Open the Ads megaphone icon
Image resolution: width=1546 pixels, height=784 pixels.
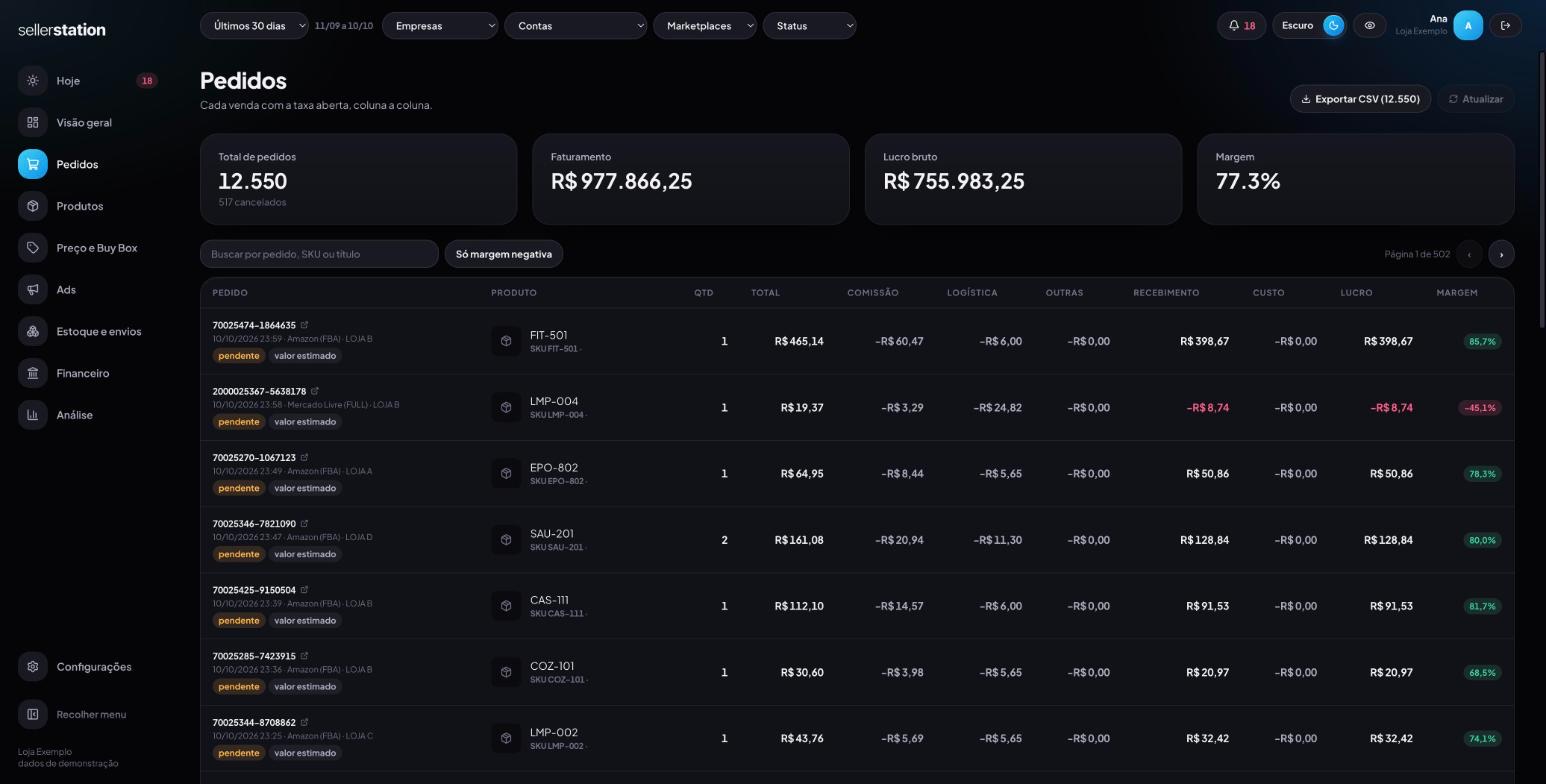pyautogui.click(x=33, y=290)
